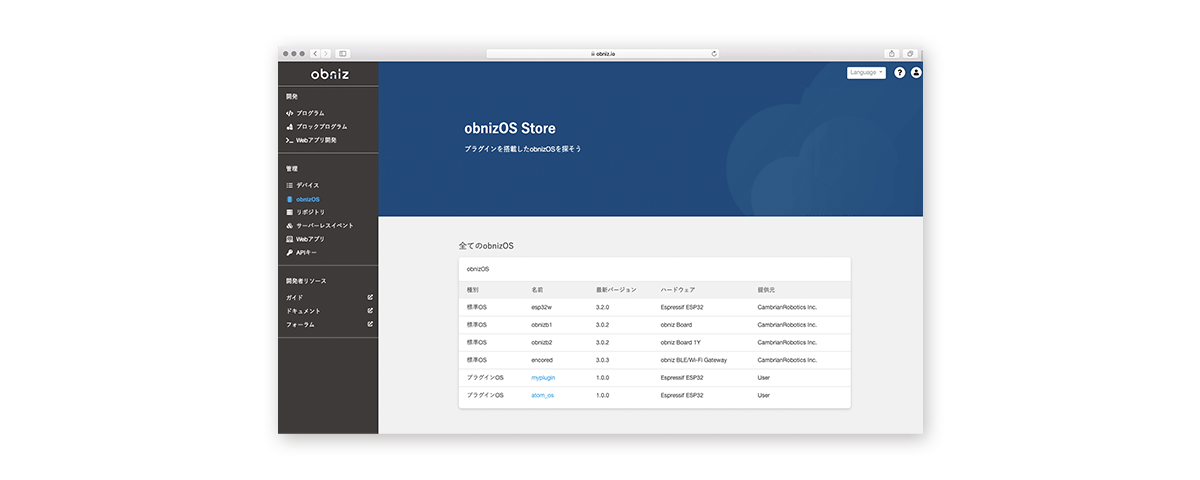Click the obniz.io address bar

click(603, 53)
